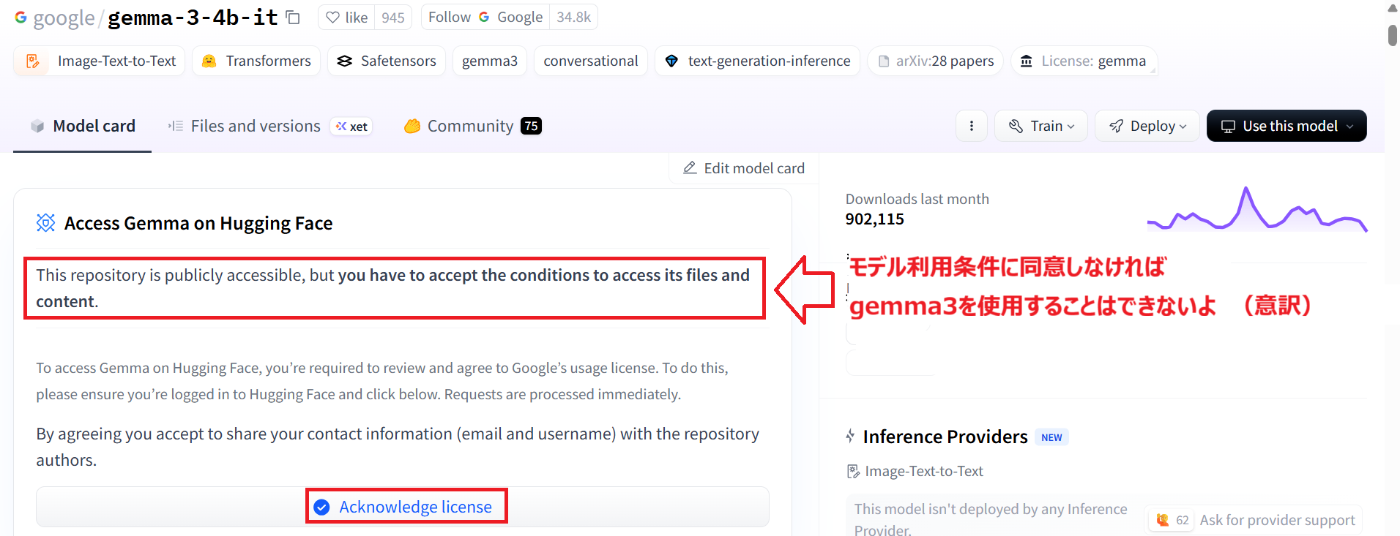Open the text-generation-inference tag
The width and height of the screenshot is (1400, 536).
757,61
